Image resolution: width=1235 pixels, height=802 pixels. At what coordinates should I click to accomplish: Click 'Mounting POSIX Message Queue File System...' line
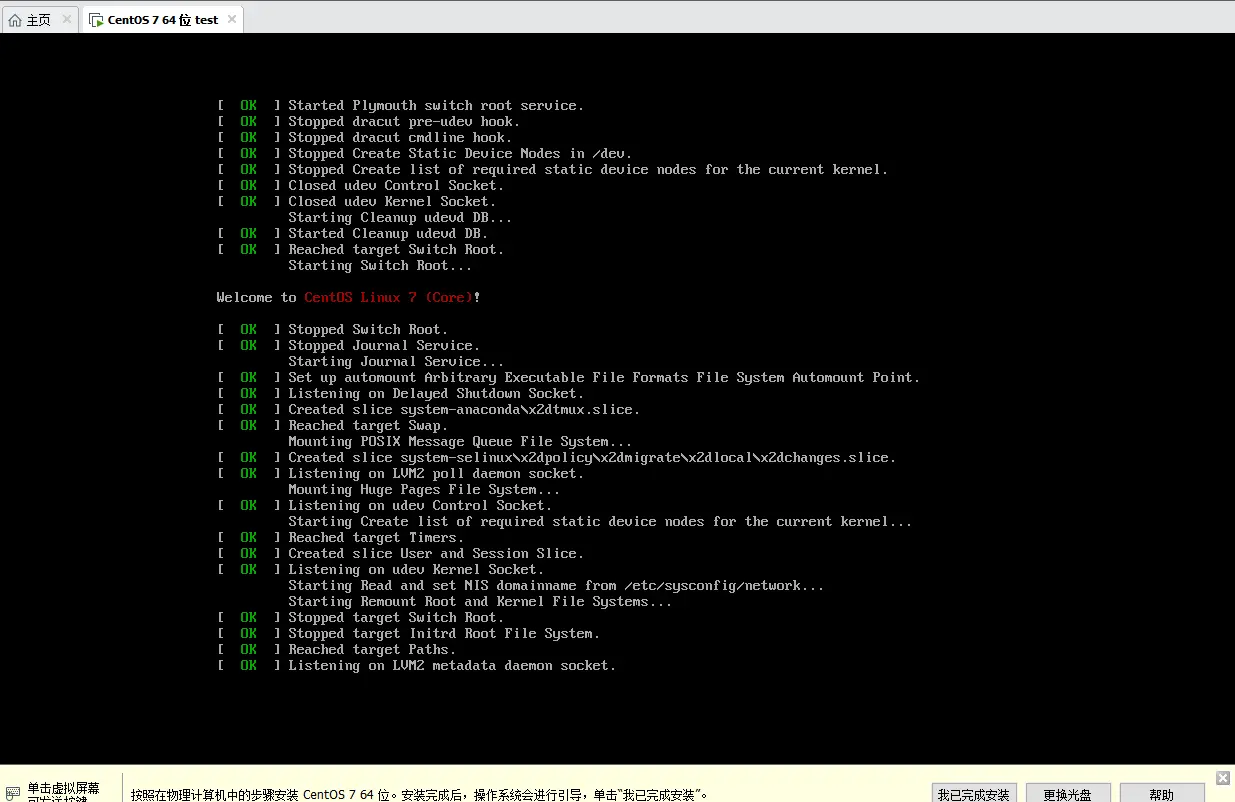pos(460,441)
